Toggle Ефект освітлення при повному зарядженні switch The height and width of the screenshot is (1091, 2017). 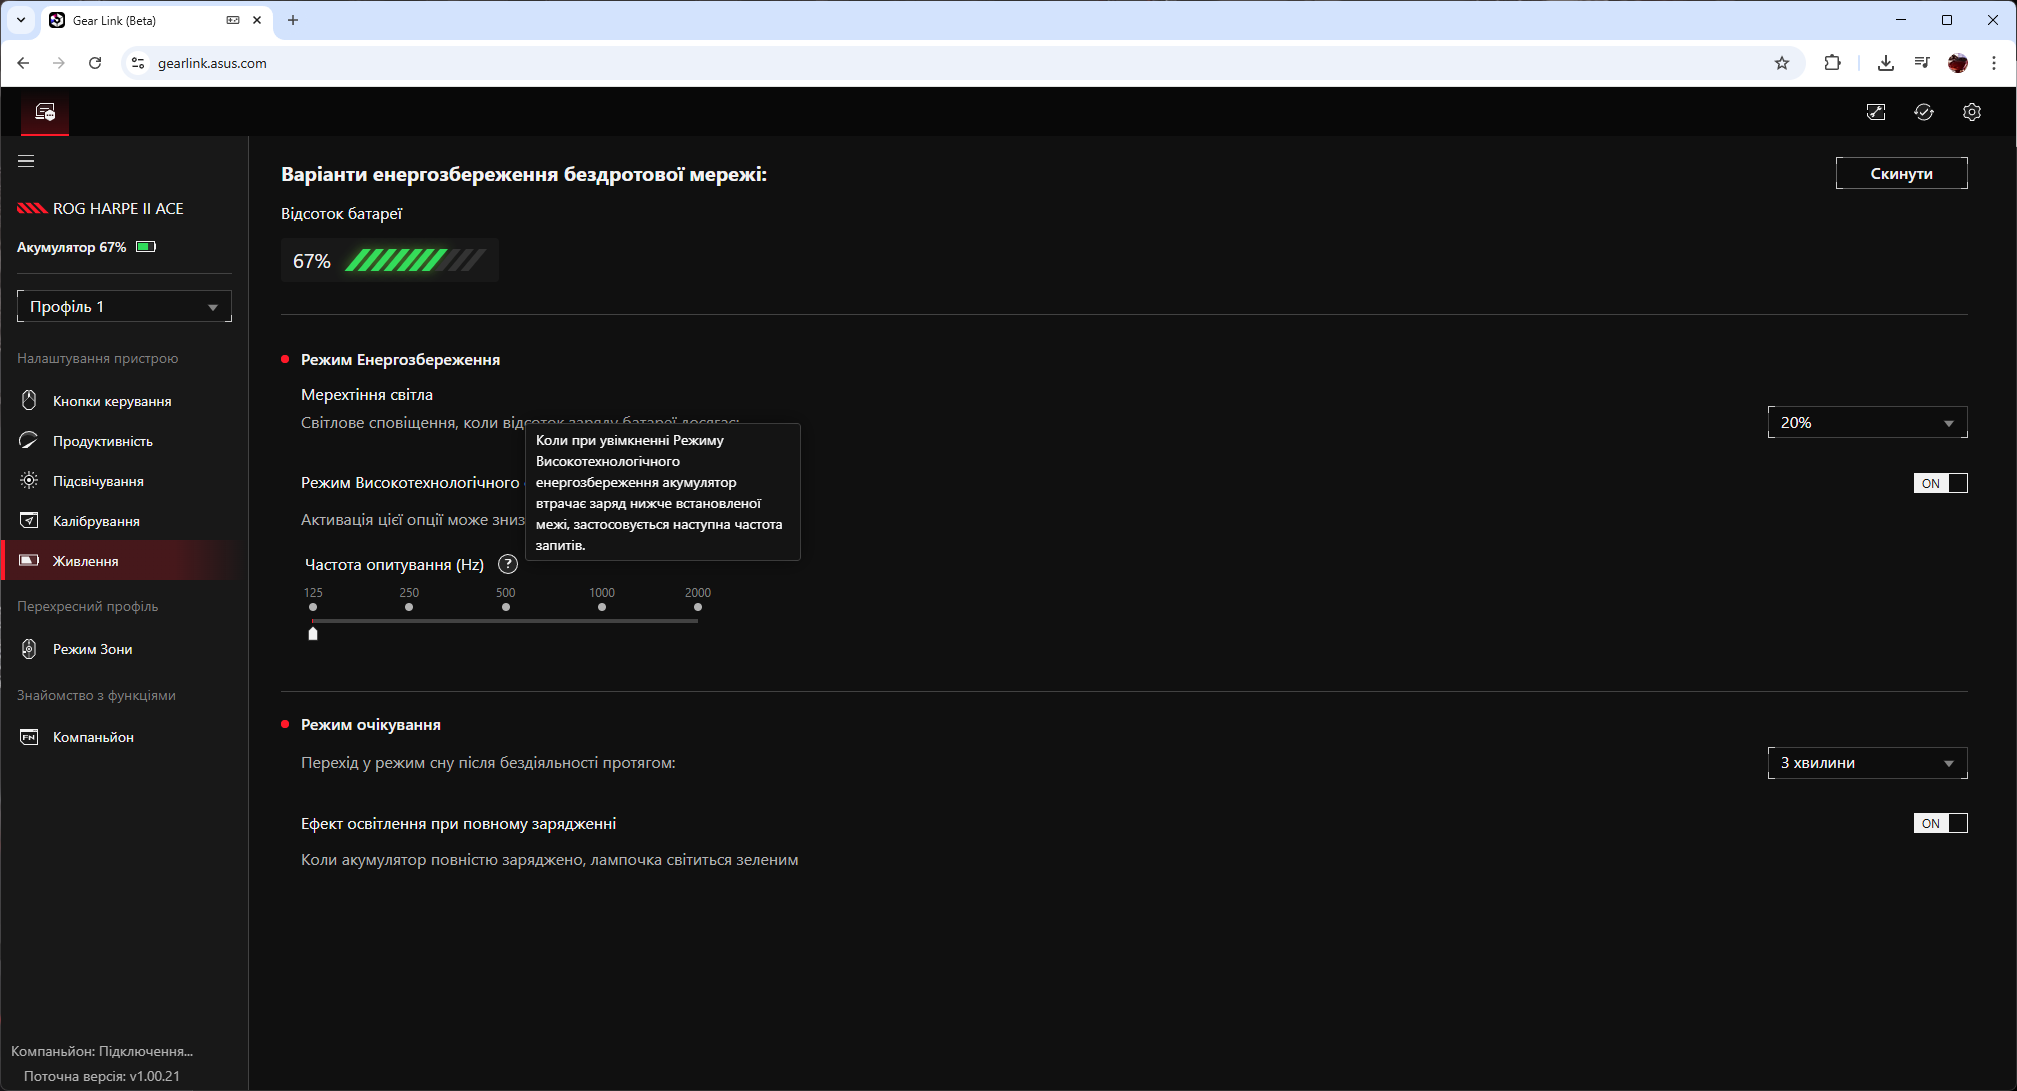[x=1940, y=823]
